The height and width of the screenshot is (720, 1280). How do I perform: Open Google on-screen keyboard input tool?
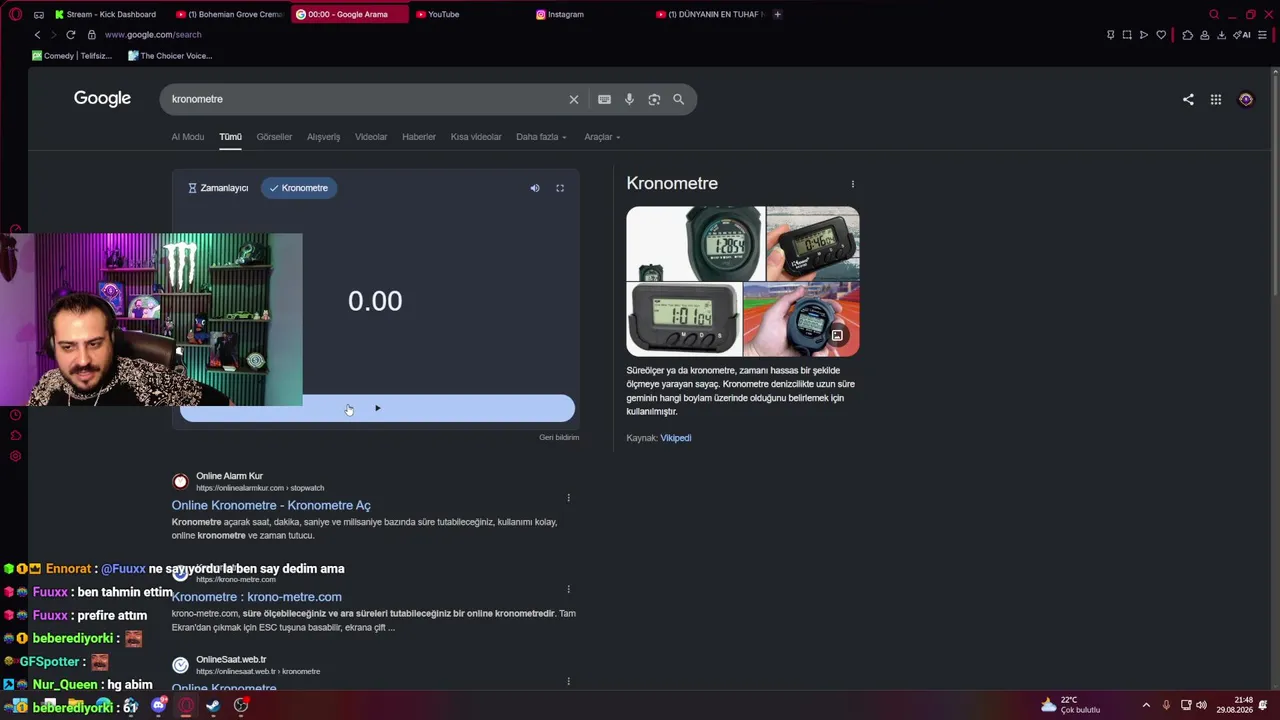coord(604,99)
